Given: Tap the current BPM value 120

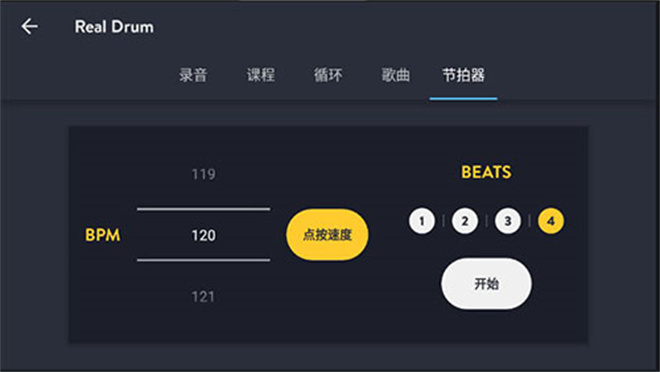Looking at the screenshot, I should tap(204, 235).
